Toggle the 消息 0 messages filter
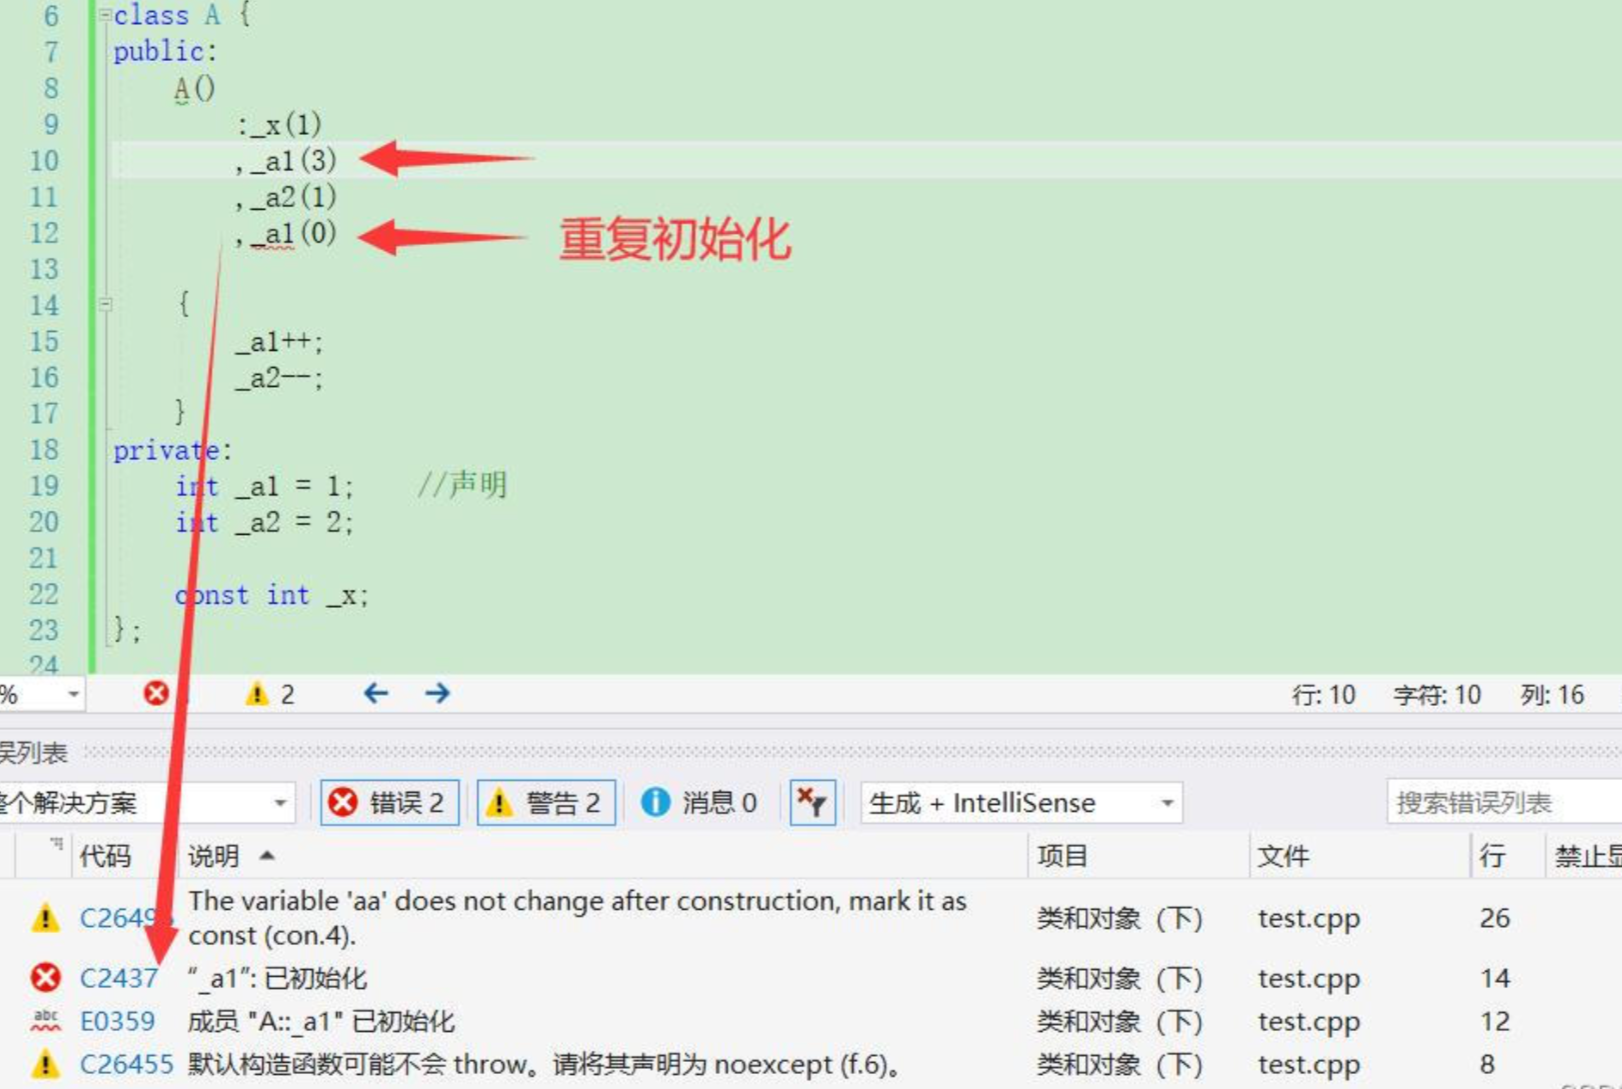The width and height of the screenshot is (1622, 1089). pyautogui.click(x=699, y=802)
